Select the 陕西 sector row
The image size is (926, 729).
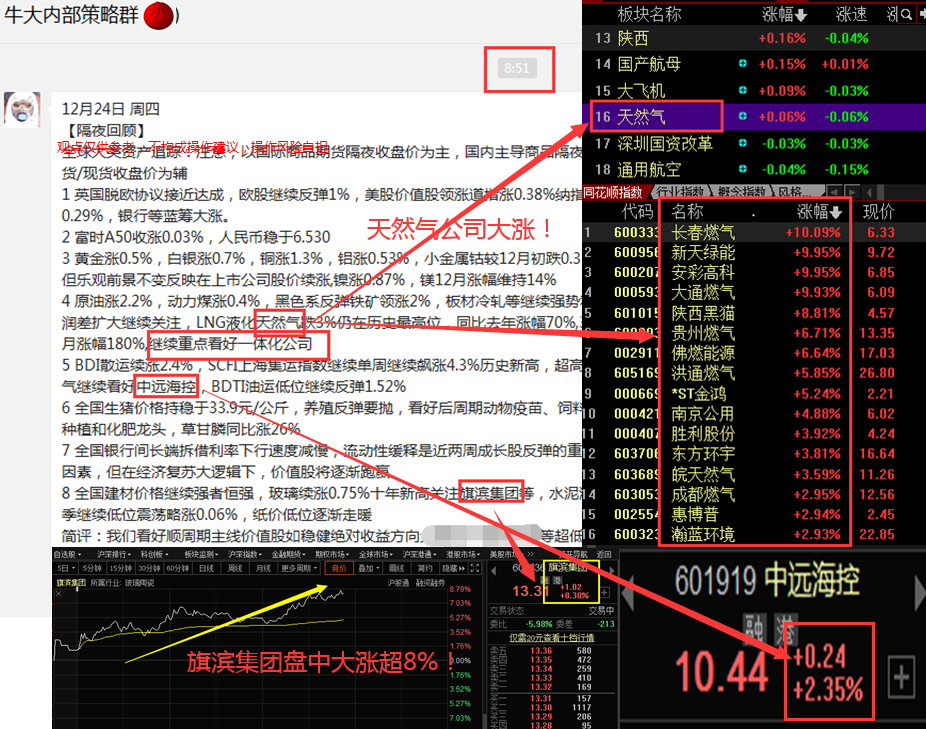pos(754,38)
